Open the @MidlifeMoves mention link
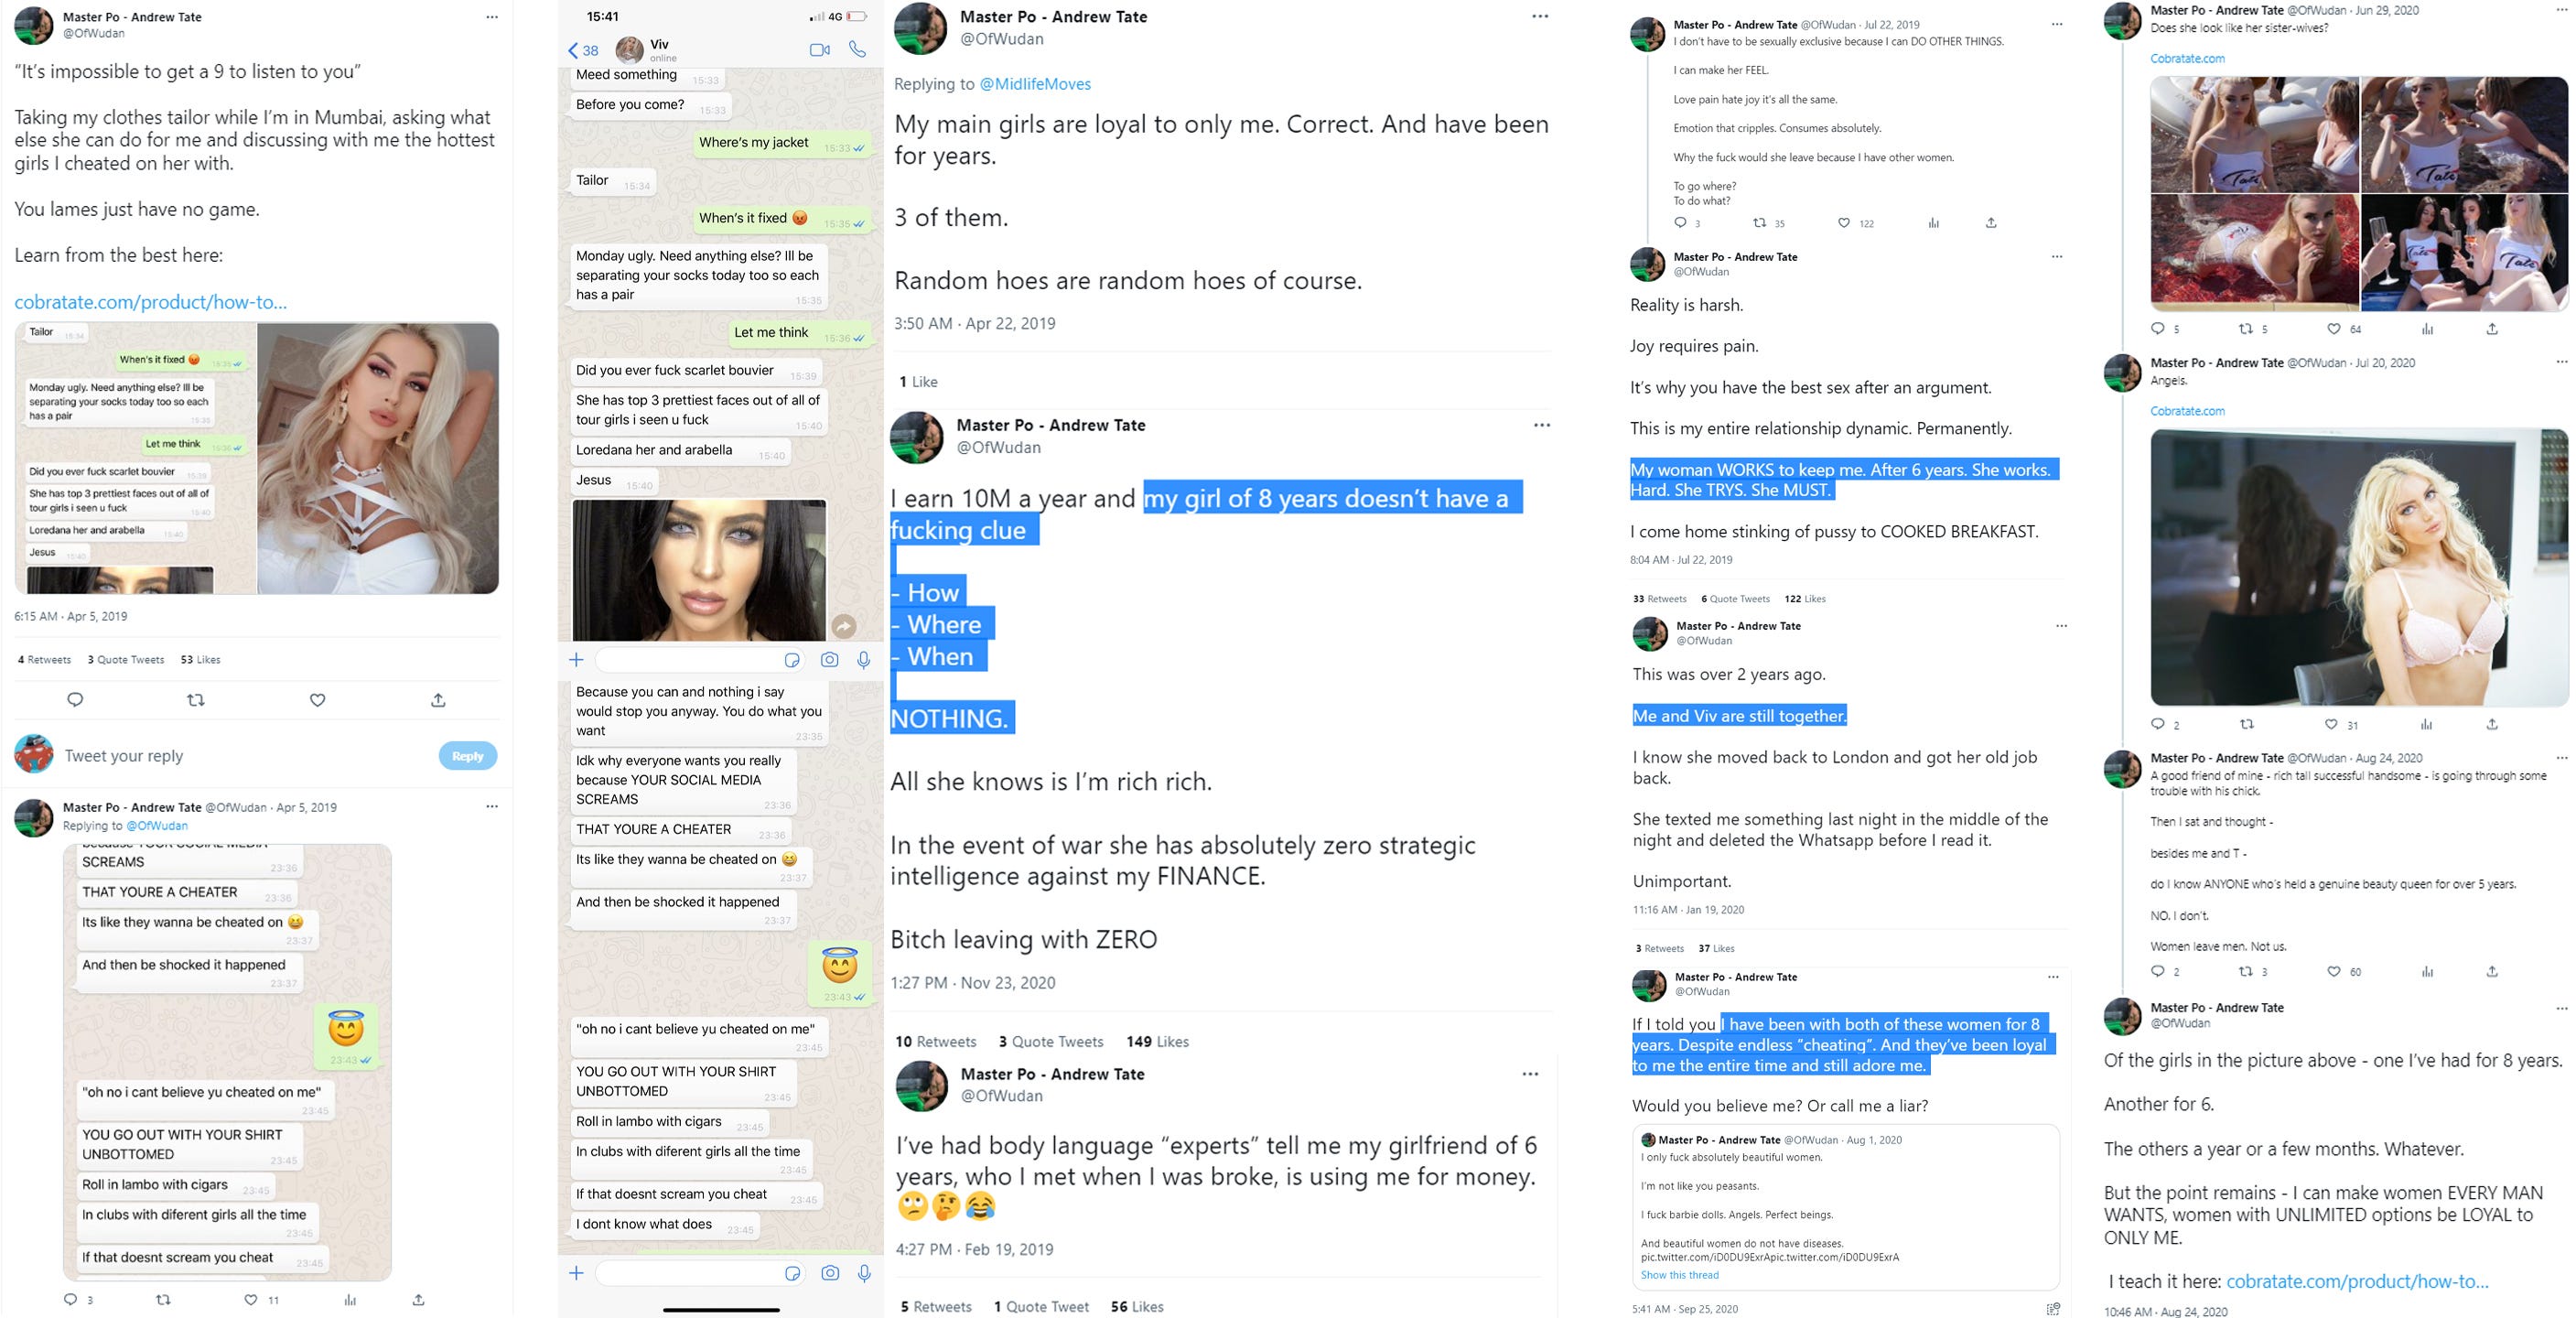 (1035, 84)
